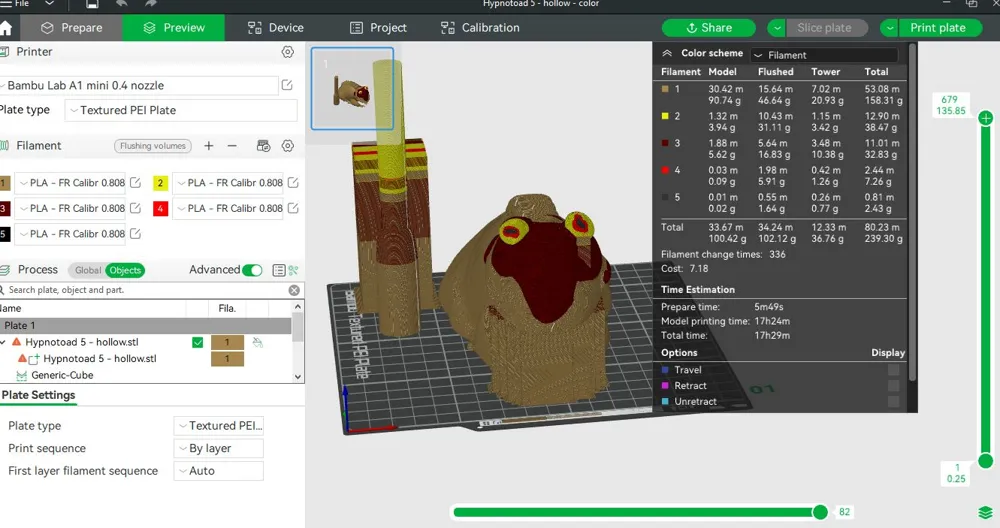Enable Travel display checkbox
This screenshot has height=528, width=1000.
pyautogui.click(x=893, y=370)
